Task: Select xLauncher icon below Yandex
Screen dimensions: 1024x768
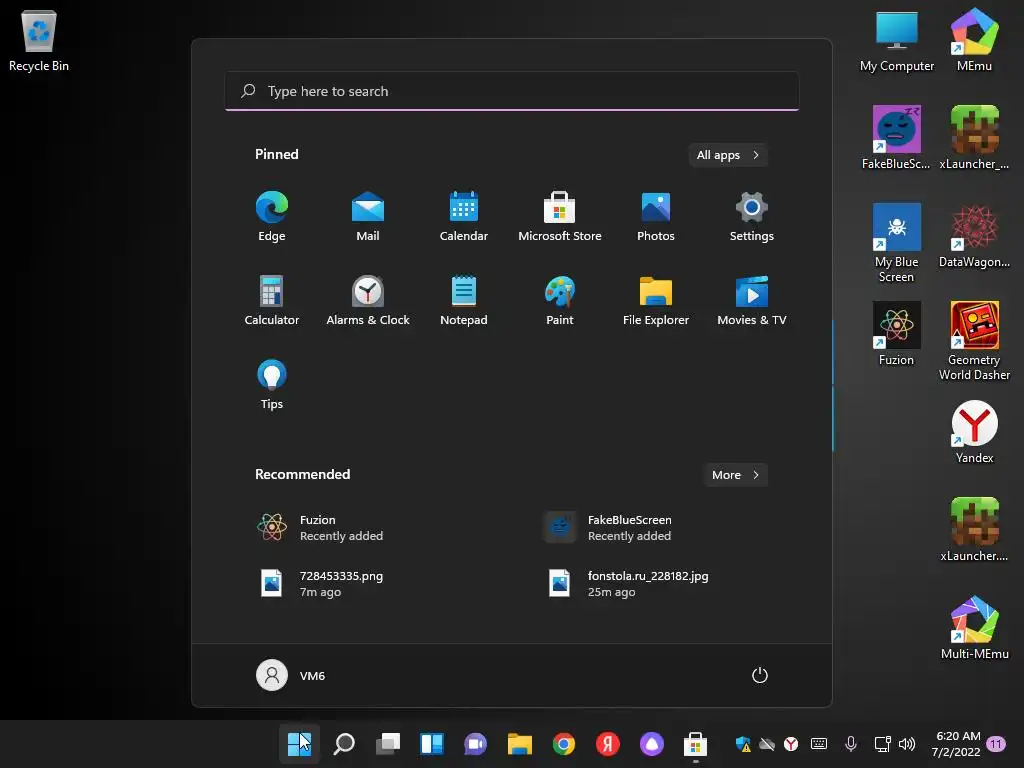Action: [x=974, y=530]
